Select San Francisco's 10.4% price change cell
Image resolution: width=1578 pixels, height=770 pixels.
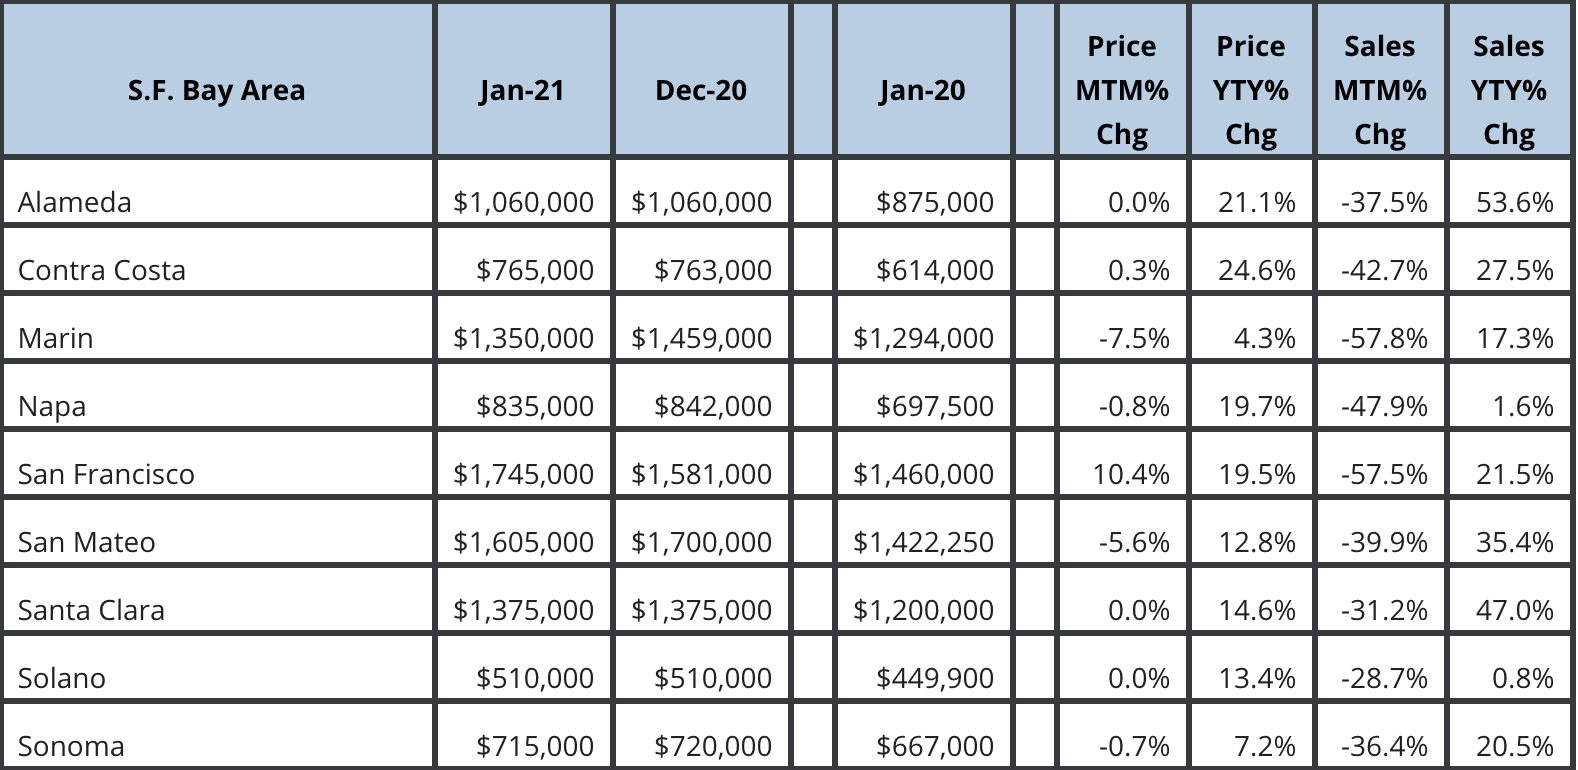1131,474
